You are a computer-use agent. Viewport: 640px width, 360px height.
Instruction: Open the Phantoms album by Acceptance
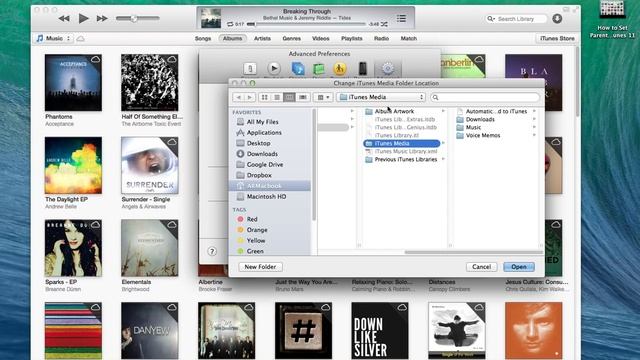pyautogui.click(x=73, y=83)
